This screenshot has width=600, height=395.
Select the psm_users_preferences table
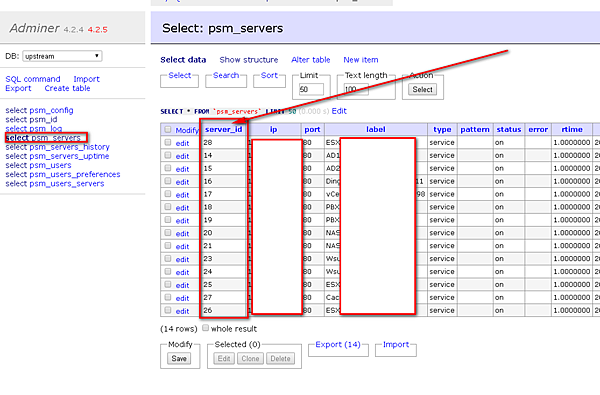pos(75,175)
